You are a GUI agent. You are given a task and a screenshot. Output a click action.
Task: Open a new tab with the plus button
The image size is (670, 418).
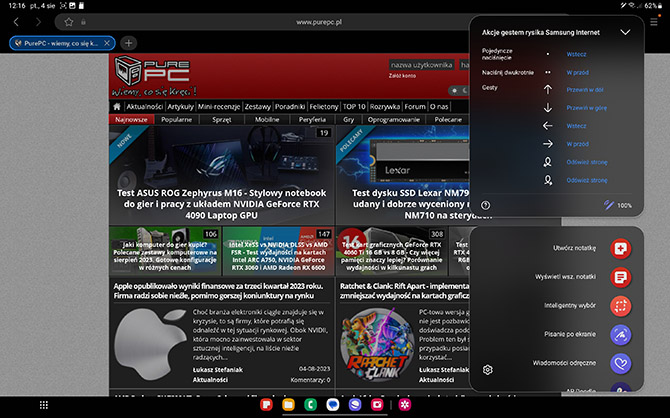click(x=129, y=43)
